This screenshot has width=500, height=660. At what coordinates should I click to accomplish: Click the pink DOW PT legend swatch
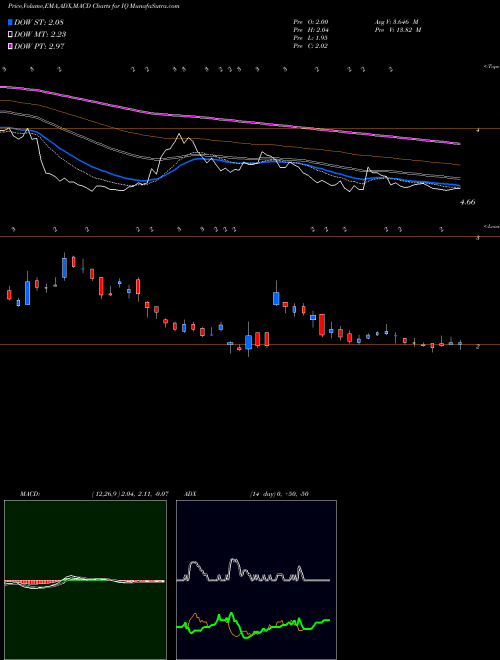point(10,46)
